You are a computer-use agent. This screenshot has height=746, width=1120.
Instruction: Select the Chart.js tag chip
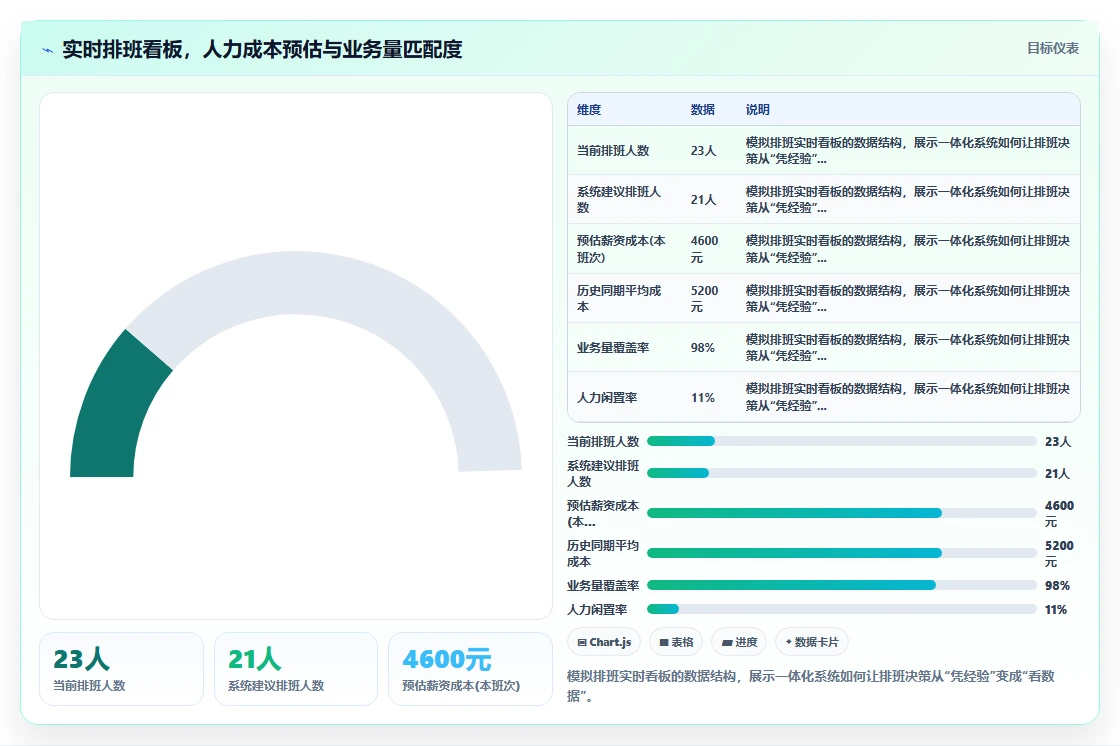tap(604, 642)
